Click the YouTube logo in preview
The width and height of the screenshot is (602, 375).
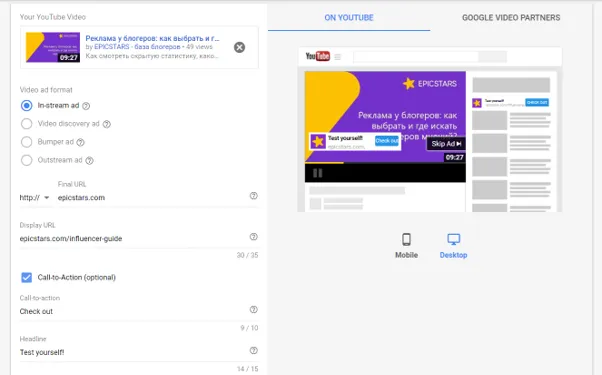pos(318,56)
